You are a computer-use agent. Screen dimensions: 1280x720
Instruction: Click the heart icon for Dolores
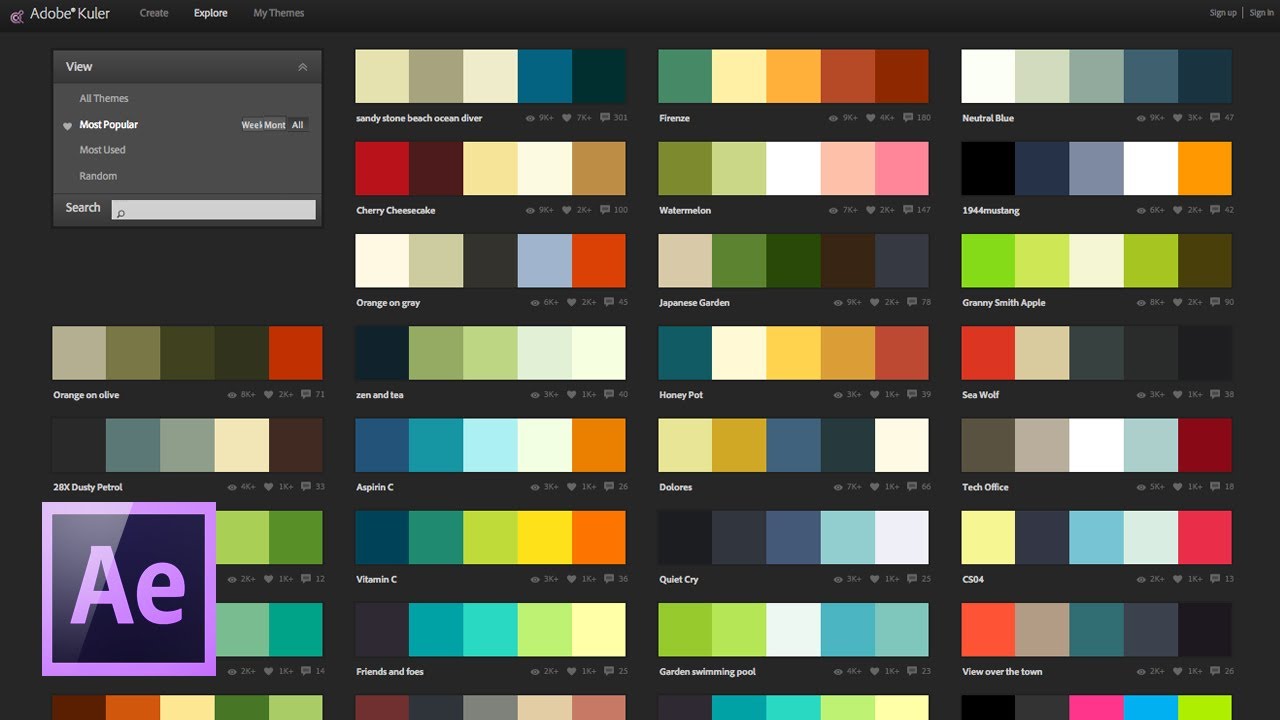[874, 487]
